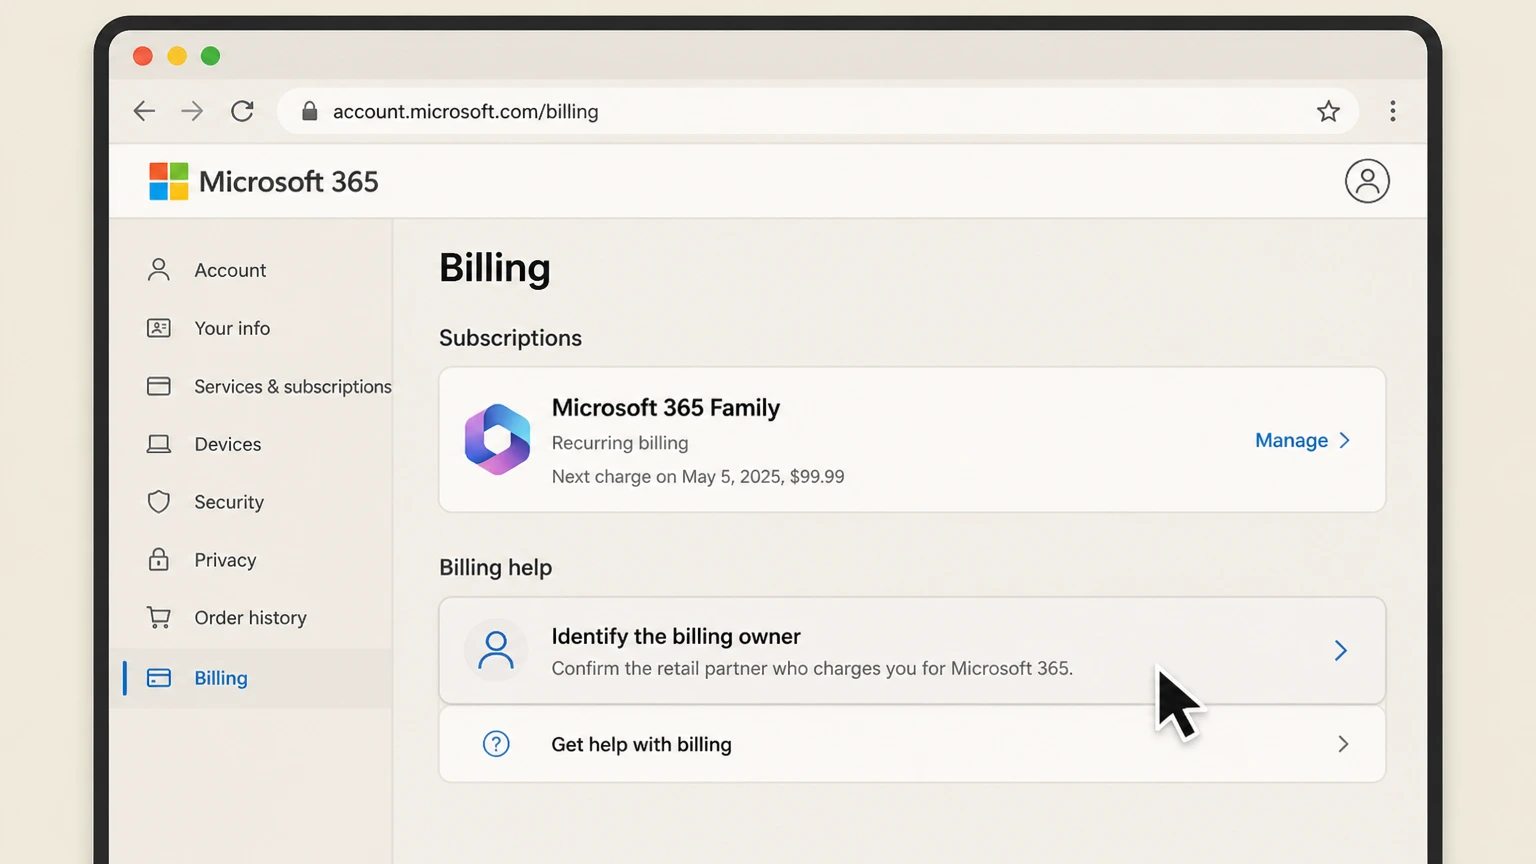Go back with the browser back arrow
The image size is (1536, 864).
coord(144,111)
